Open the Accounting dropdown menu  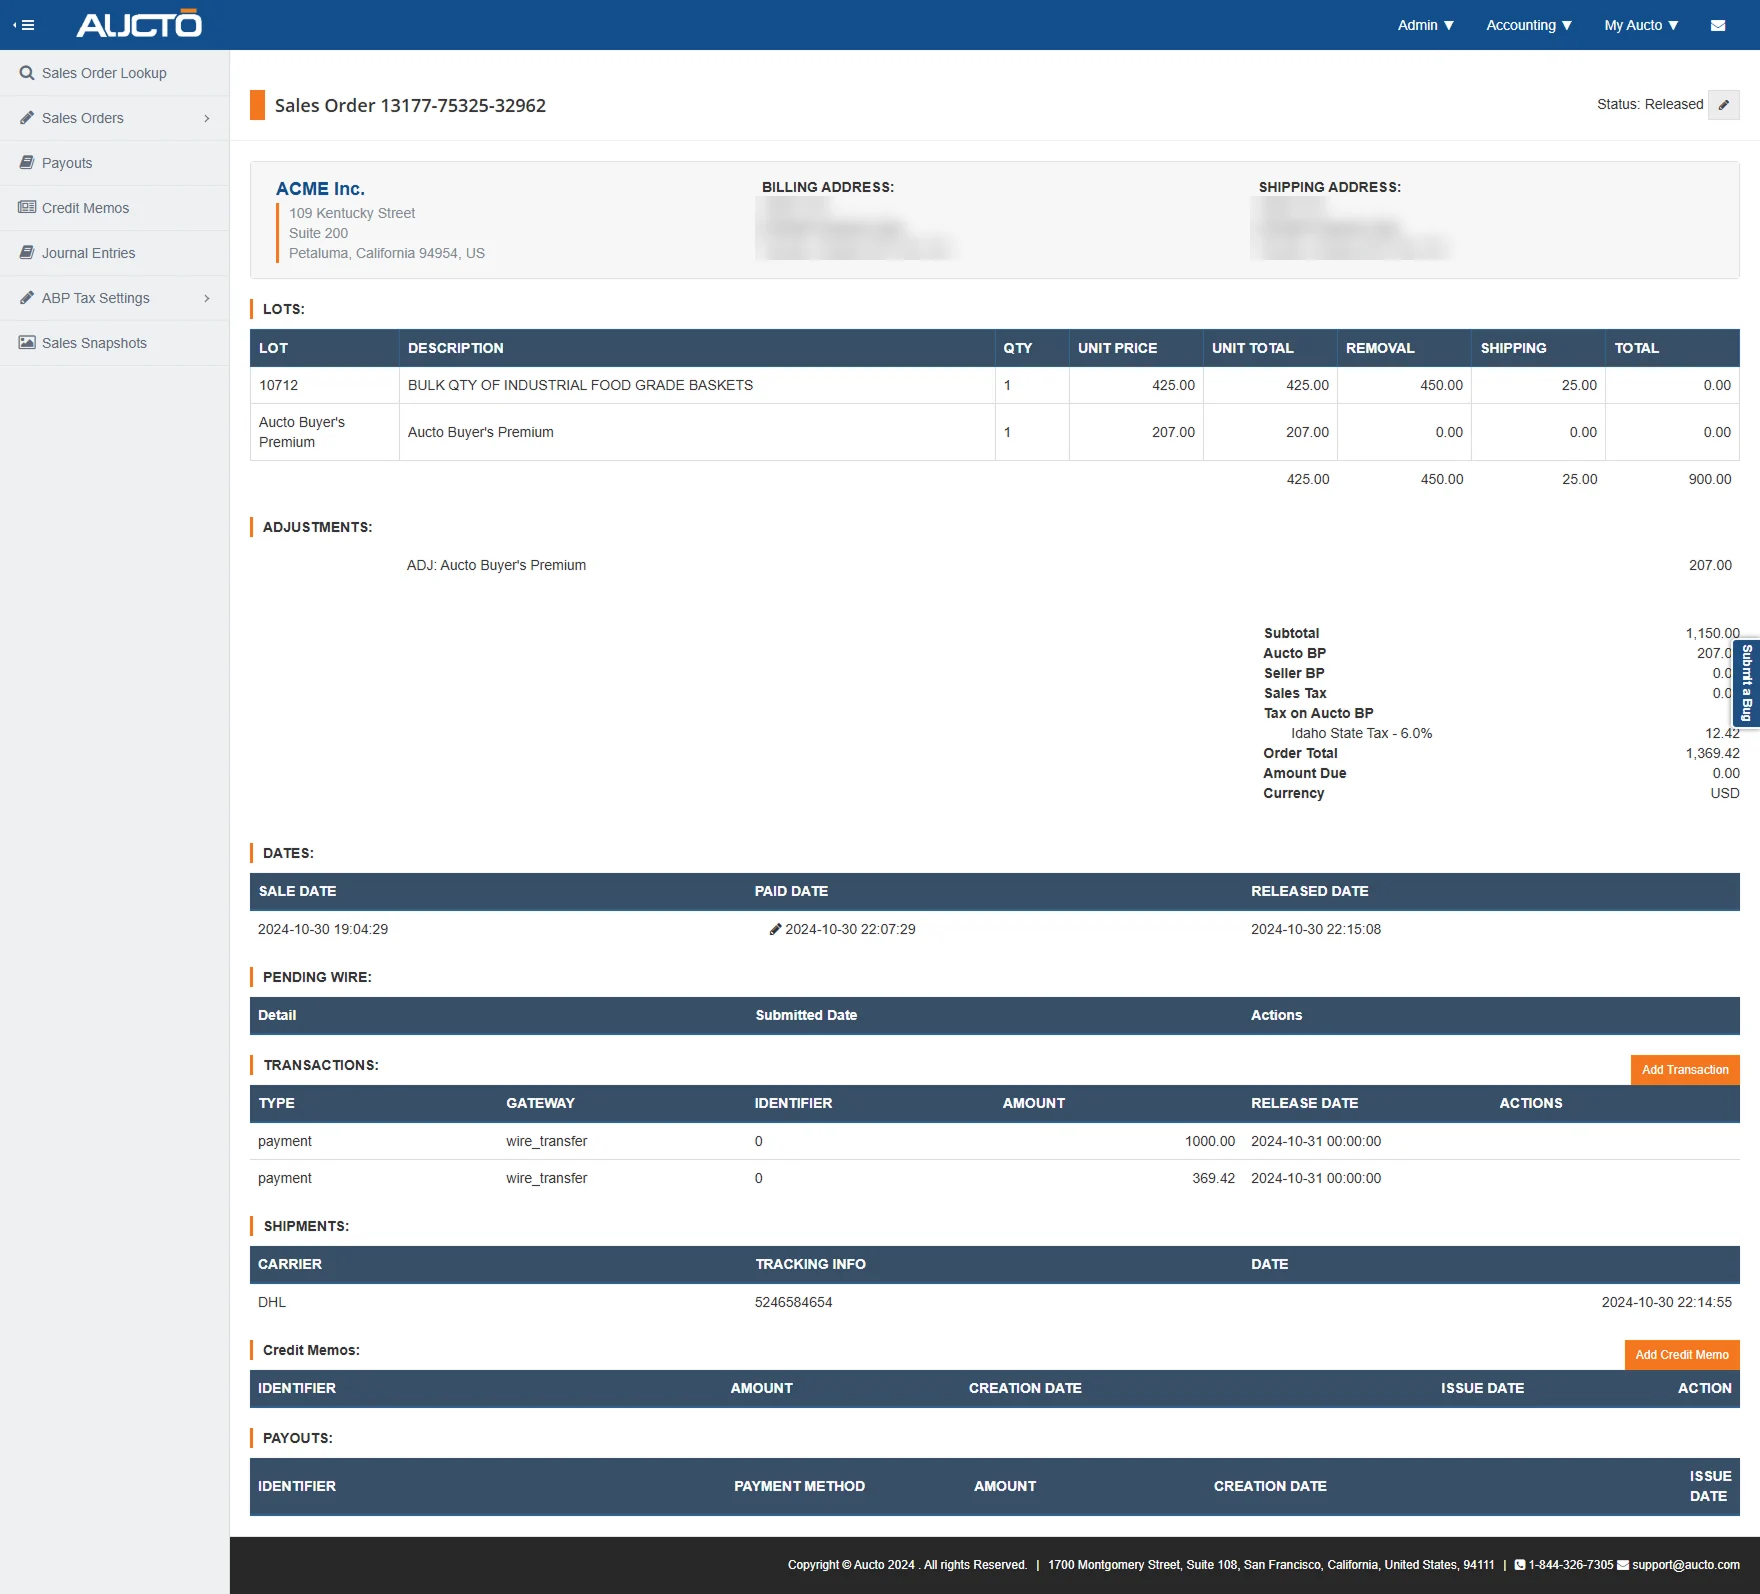point(1529,25)
